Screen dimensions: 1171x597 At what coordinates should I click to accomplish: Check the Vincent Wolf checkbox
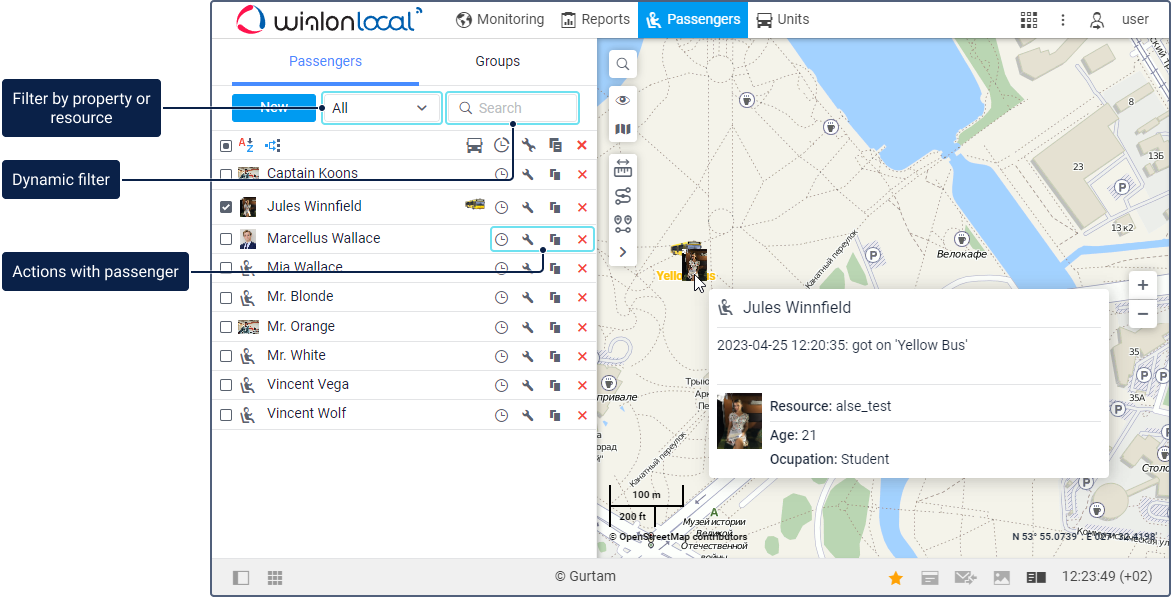(226, 415)
